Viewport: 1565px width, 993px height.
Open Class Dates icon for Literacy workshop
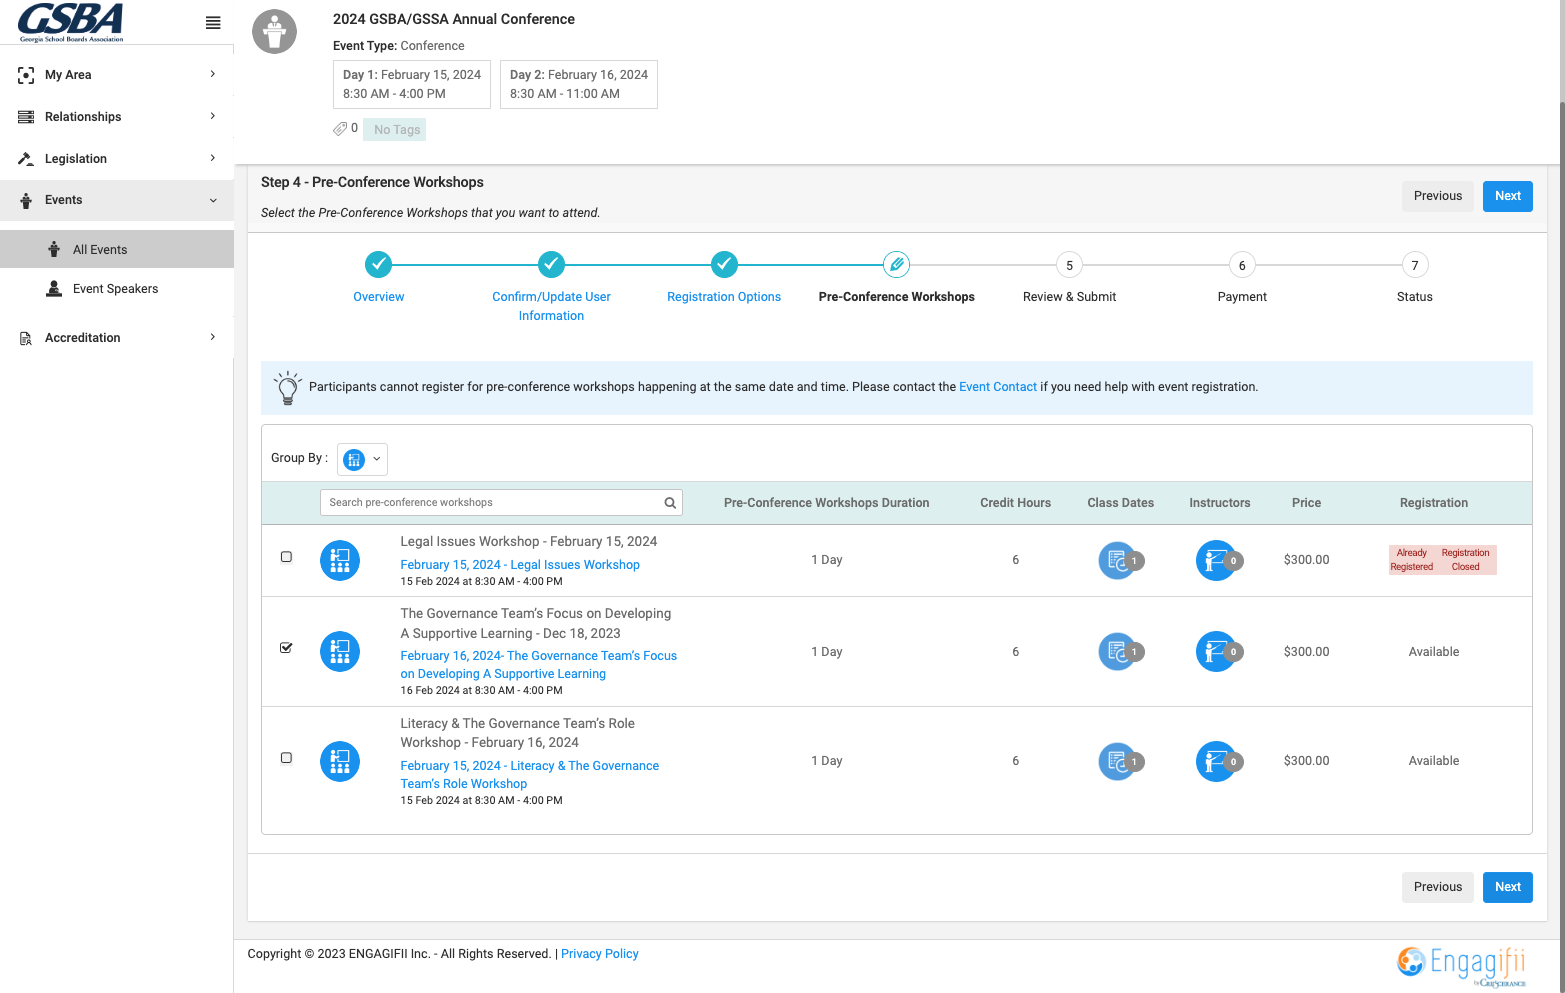(x=1118, y=761)
